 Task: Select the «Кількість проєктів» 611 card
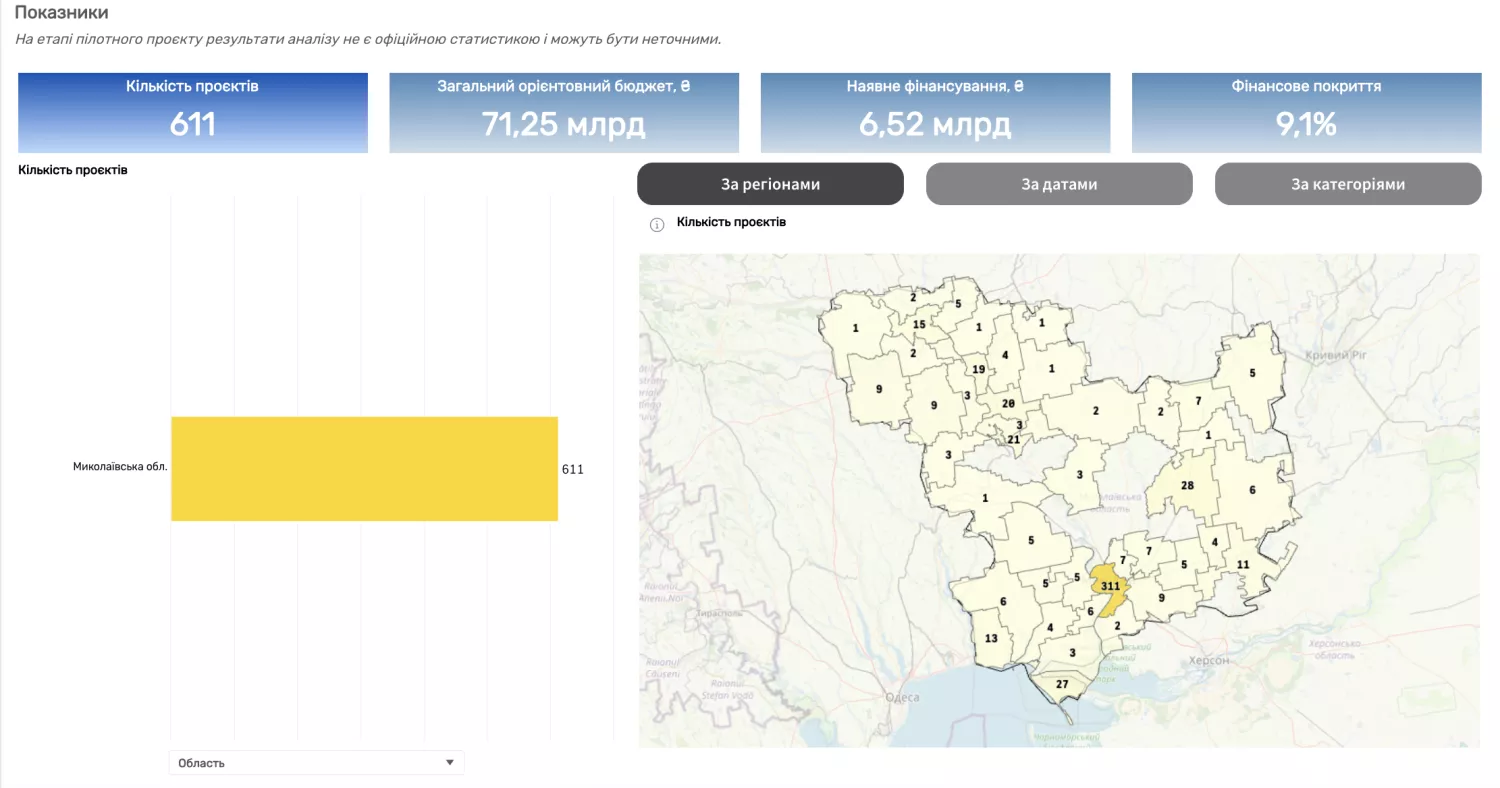pos(193,112)
